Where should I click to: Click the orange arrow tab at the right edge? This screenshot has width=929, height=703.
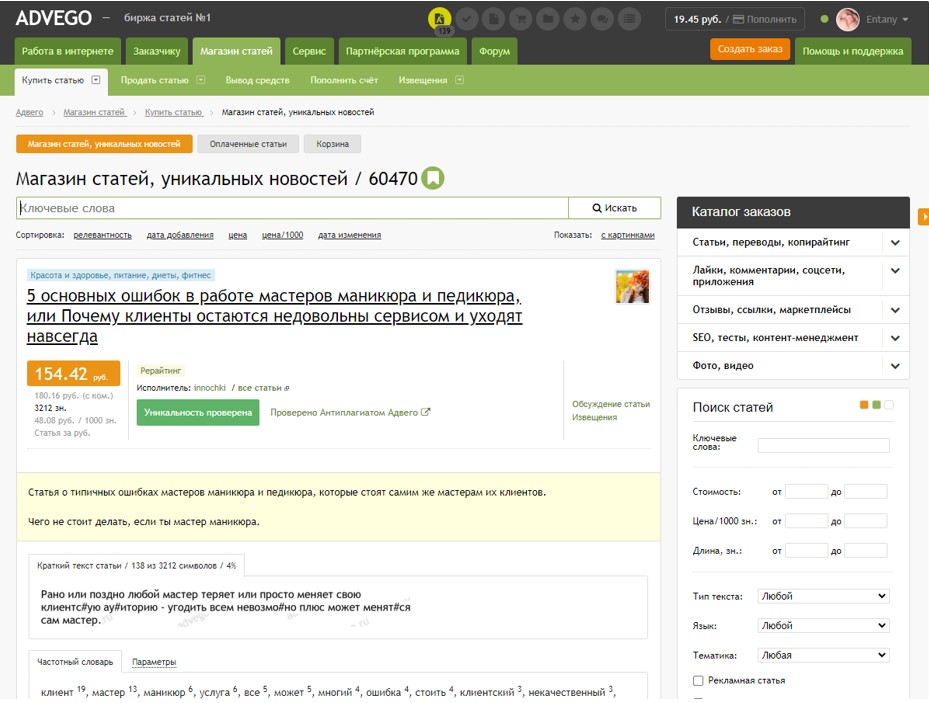click(923, 217)
